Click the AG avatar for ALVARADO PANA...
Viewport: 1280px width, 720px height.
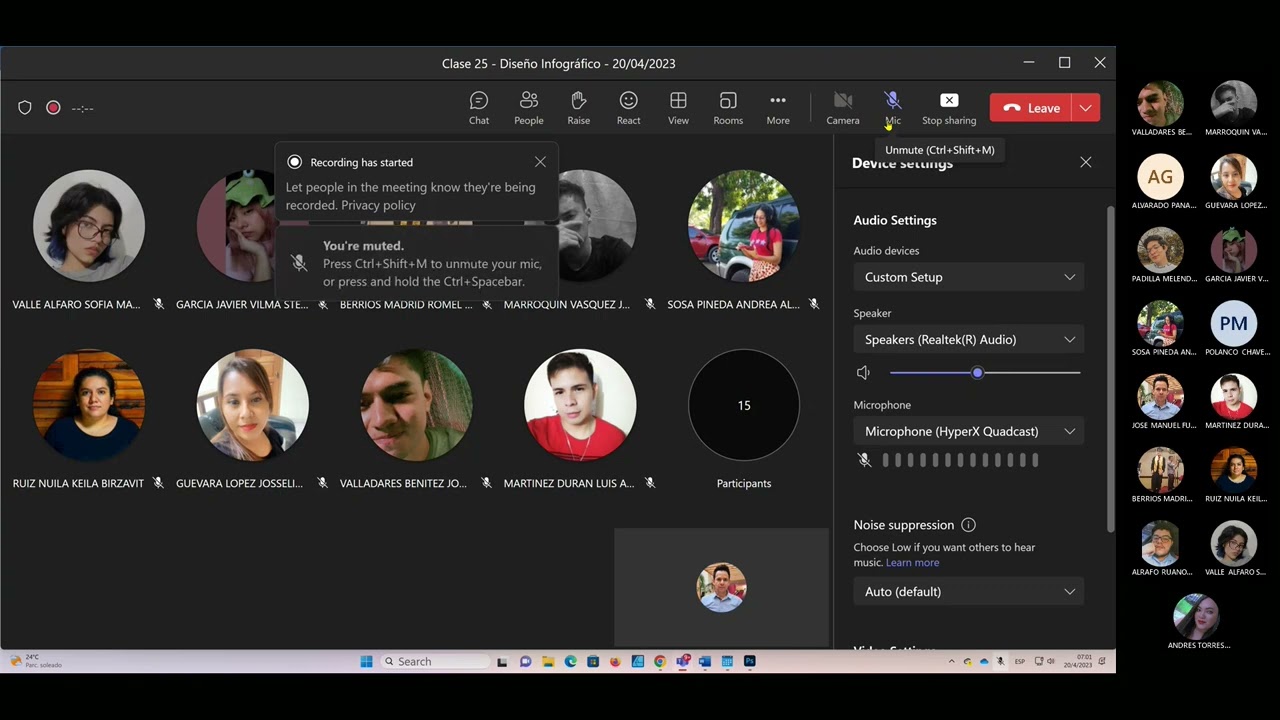[1160, 177]
